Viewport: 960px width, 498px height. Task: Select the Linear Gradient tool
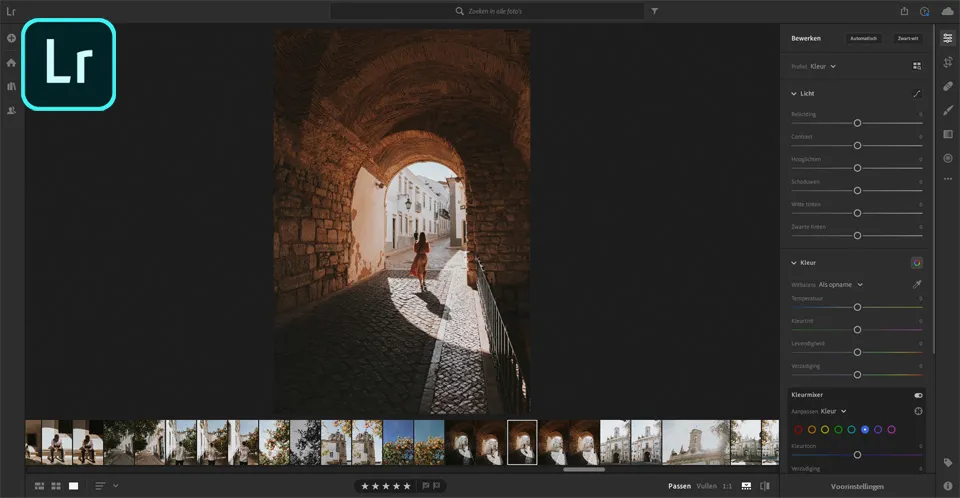948,134
